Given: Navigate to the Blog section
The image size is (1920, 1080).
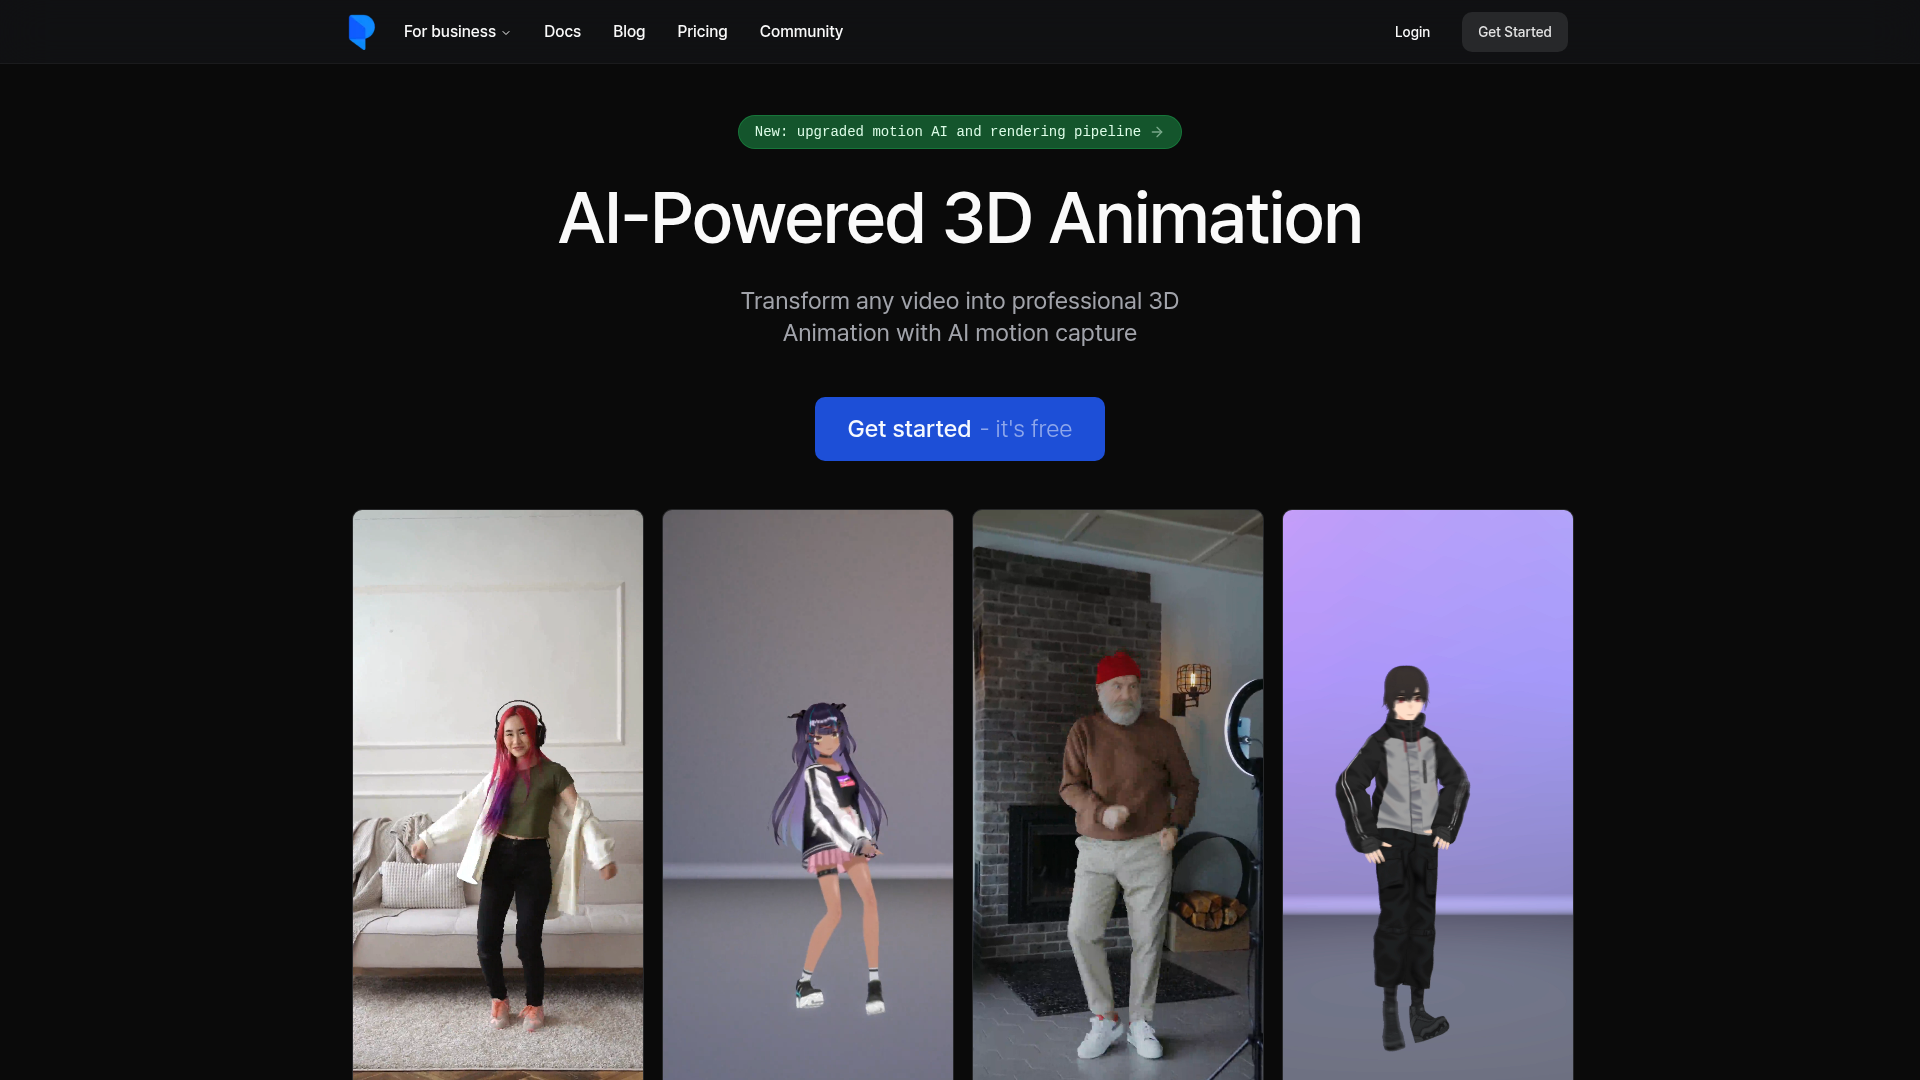Looking at the screenshot, I should coord(629,32).
